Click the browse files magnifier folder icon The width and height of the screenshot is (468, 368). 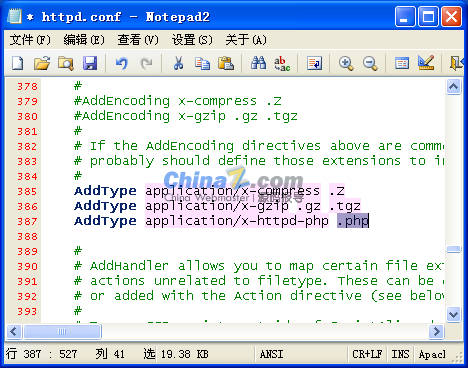(x=66, y=63)
